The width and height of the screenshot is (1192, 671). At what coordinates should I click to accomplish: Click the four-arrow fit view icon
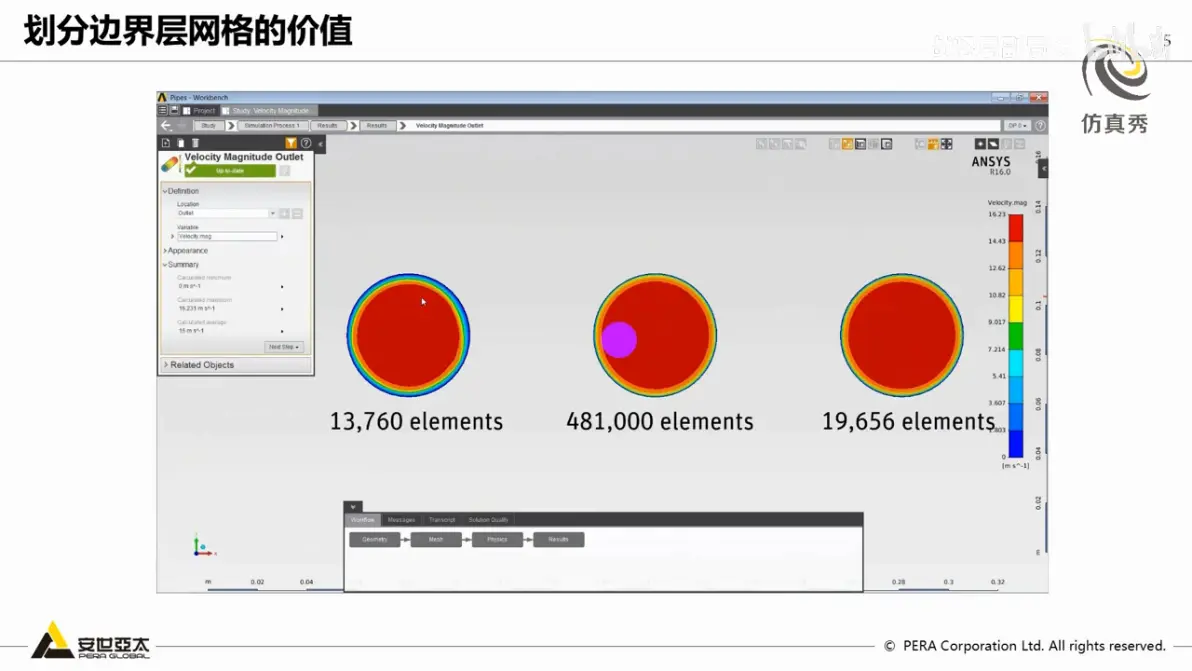tap(946, 144)
